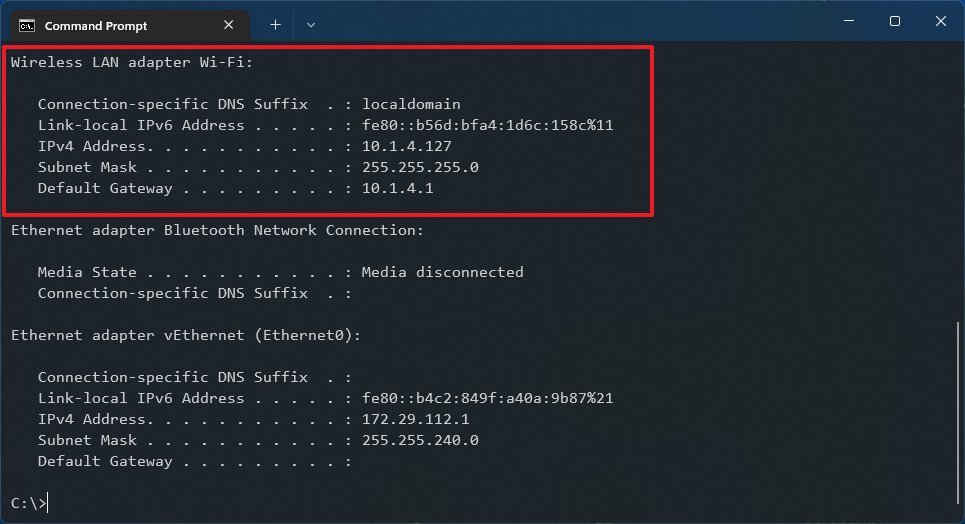Click the Default Gateway value 10.1.4.1
The height and width of the screenshot is (524, 965).
(399, 188)
